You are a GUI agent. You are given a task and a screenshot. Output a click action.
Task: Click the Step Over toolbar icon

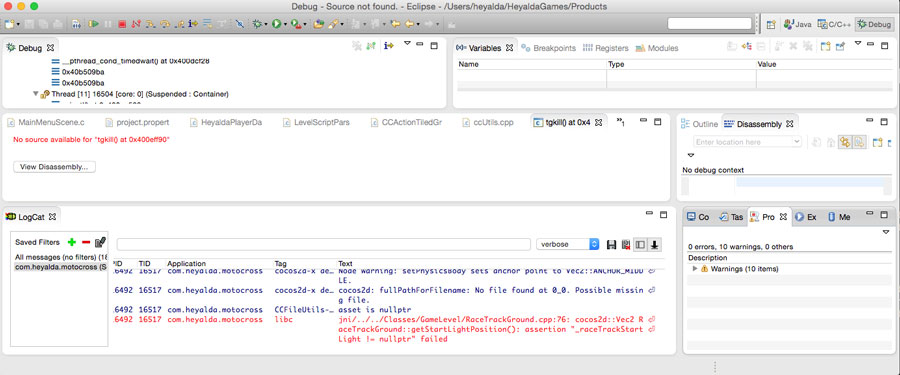tap(165, 24)
